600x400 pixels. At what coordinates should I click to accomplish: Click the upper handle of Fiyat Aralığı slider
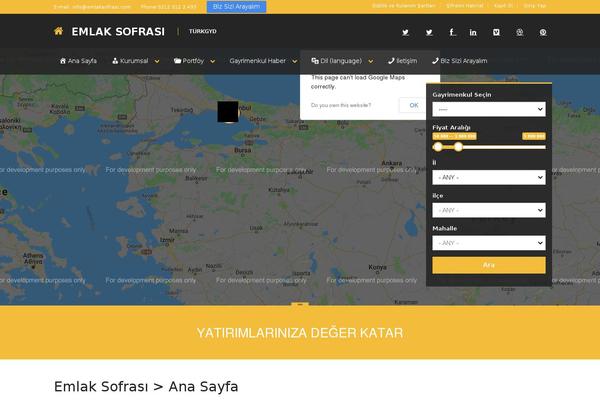pos(458,147)
